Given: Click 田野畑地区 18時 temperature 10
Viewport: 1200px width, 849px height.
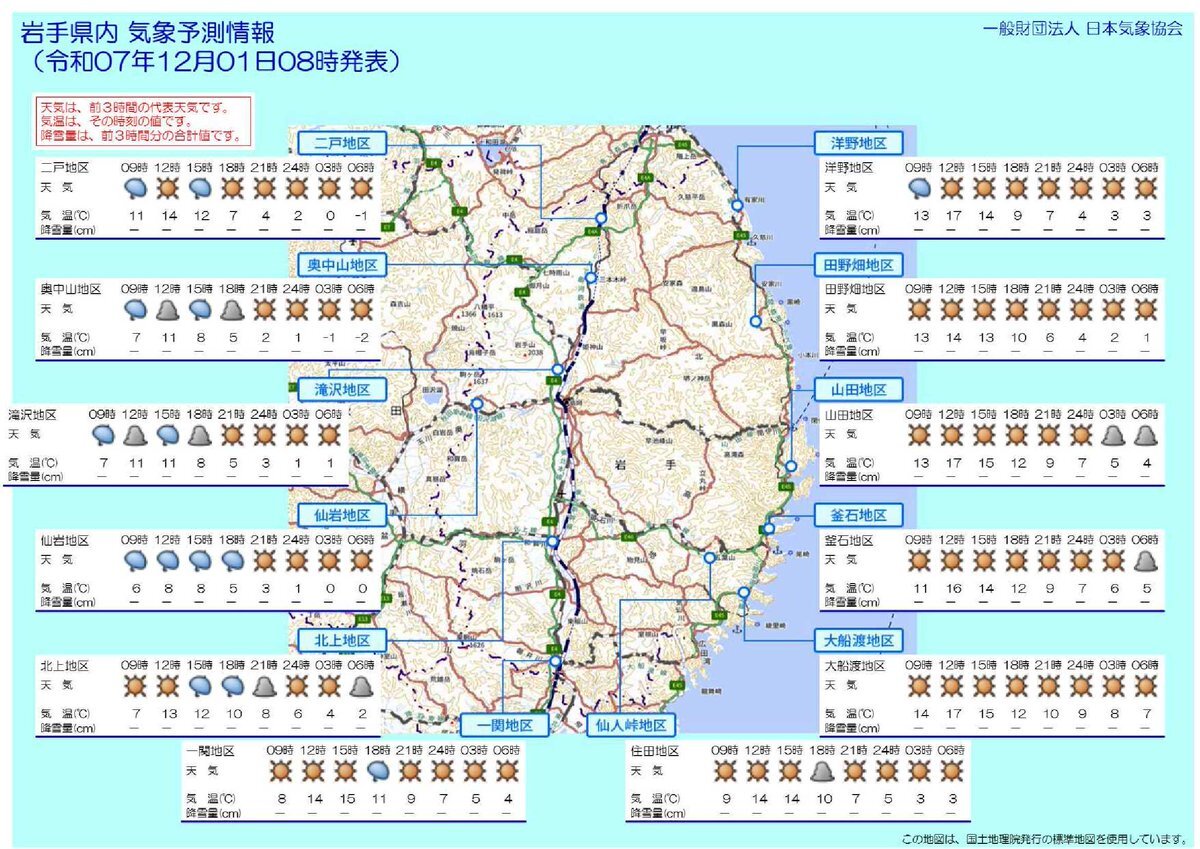Looking at the screenshot, I should pyautogui.click(x=1017, y=339).
